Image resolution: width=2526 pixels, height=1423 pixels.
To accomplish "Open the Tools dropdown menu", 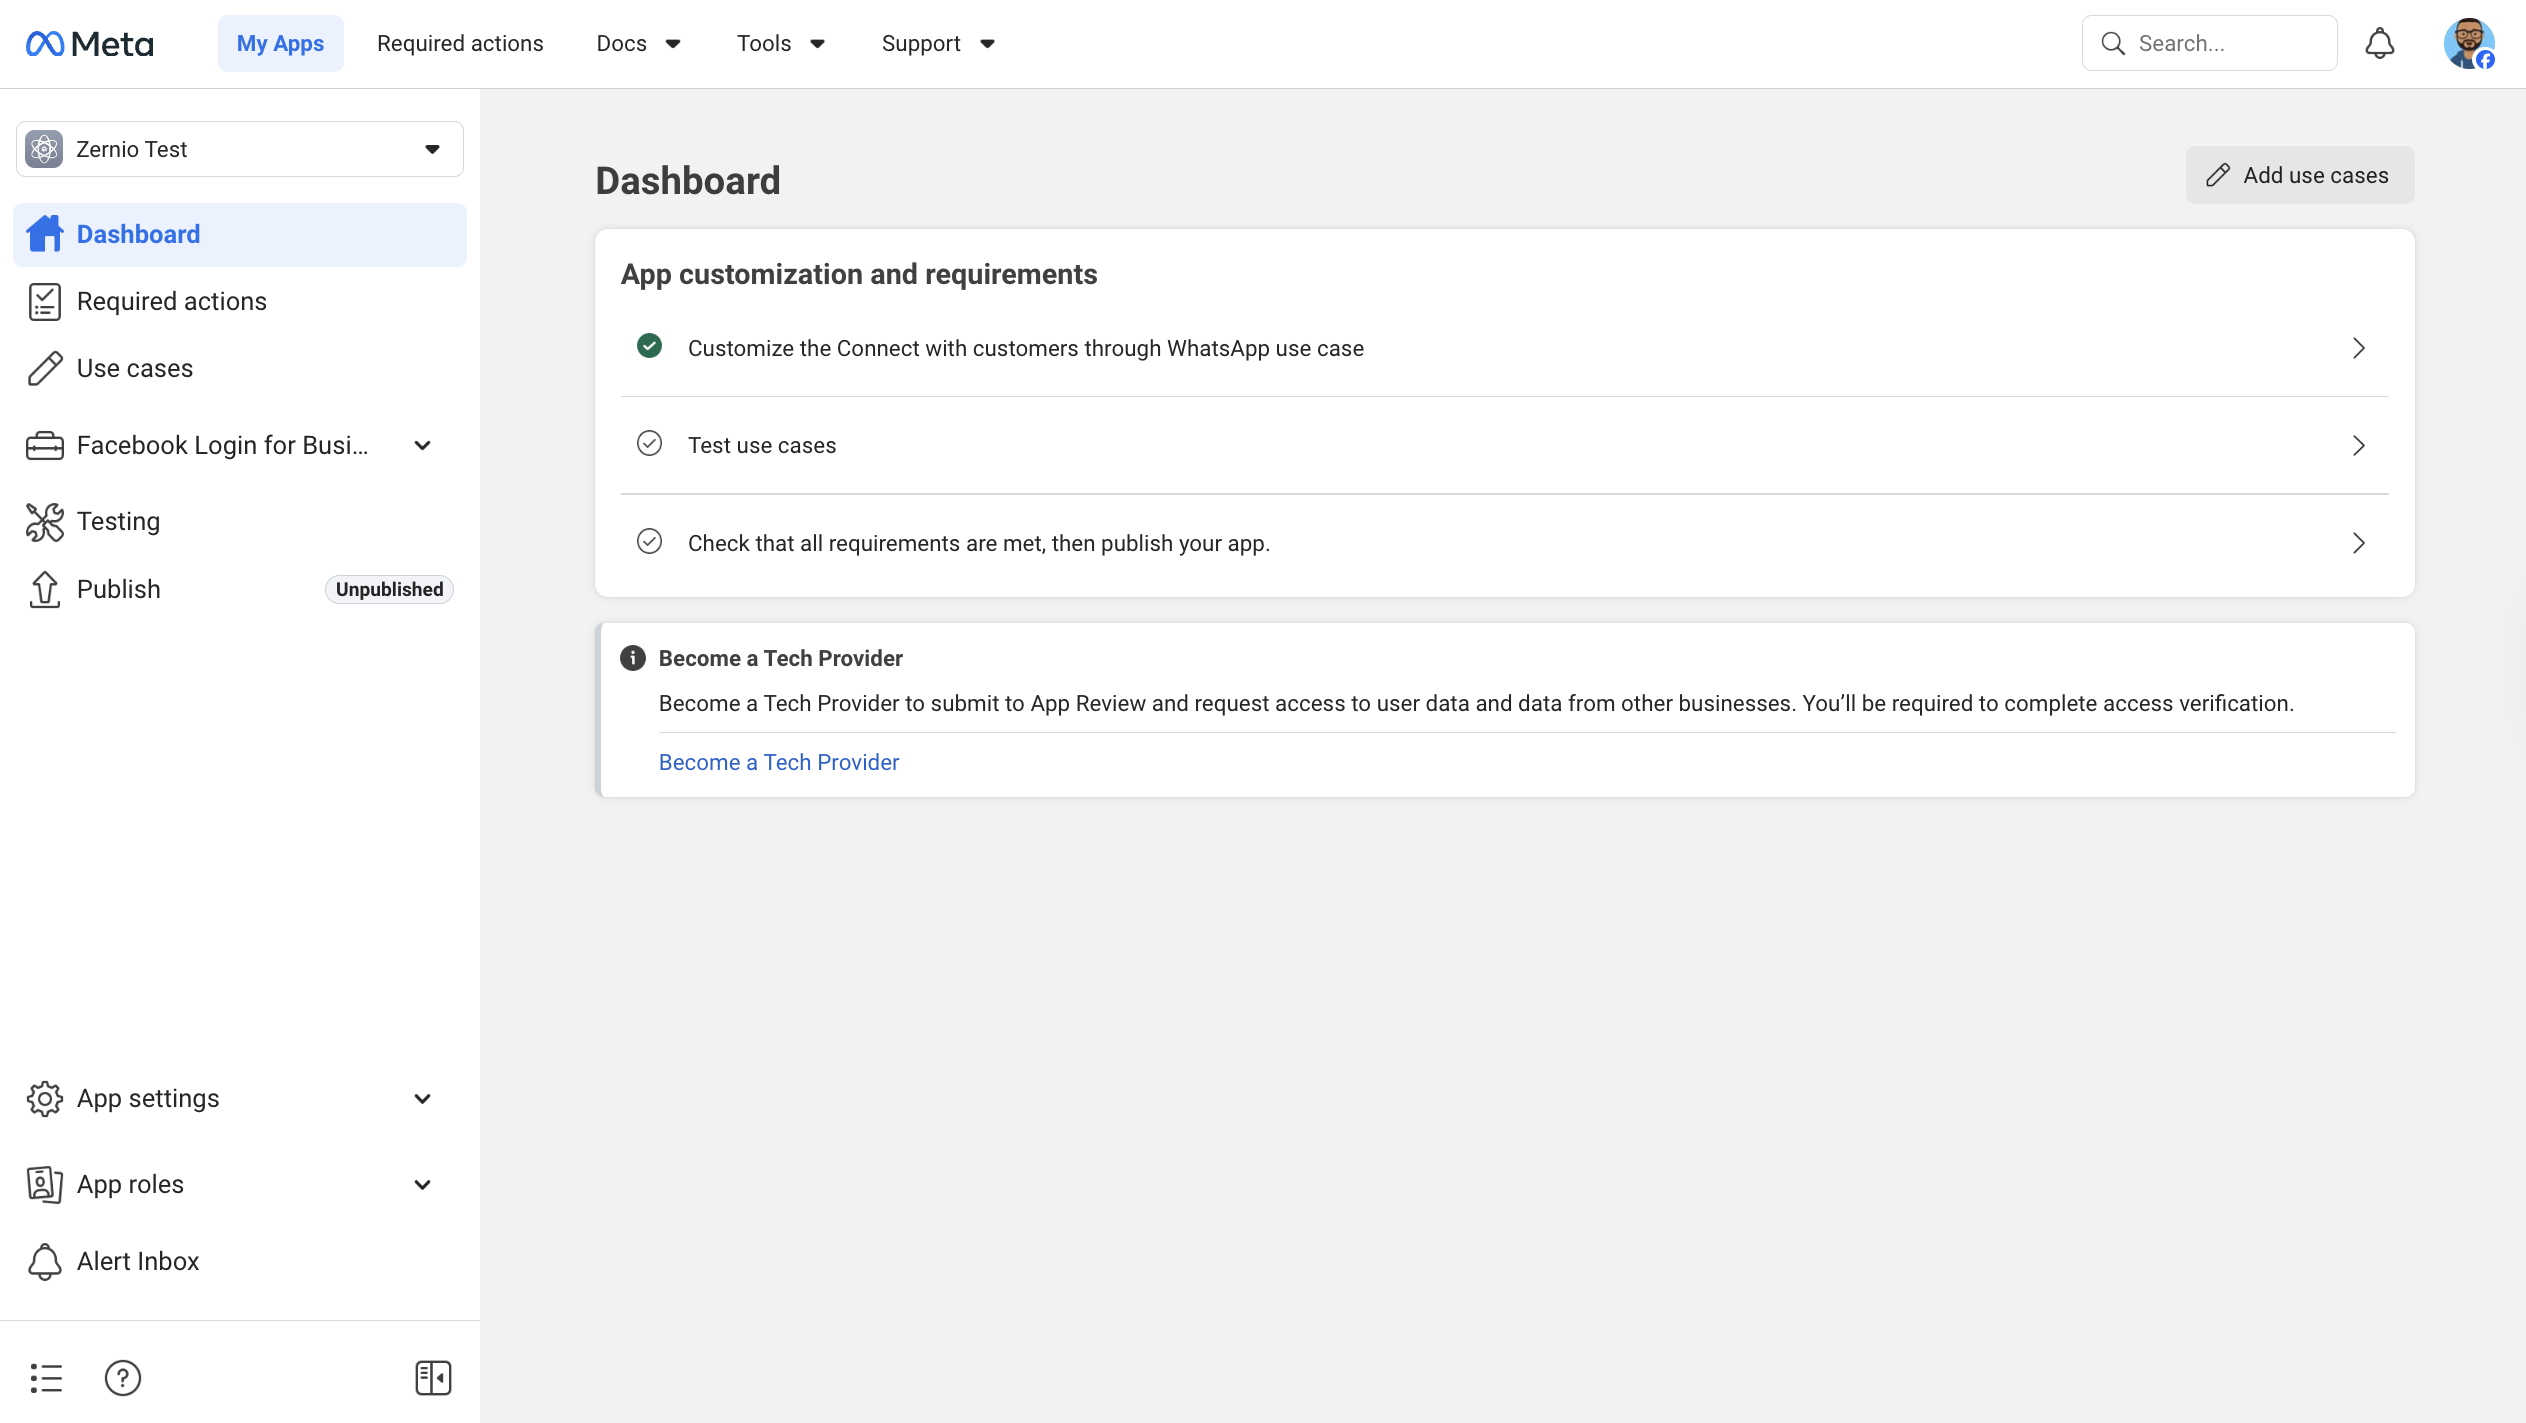I will (780, 43).
